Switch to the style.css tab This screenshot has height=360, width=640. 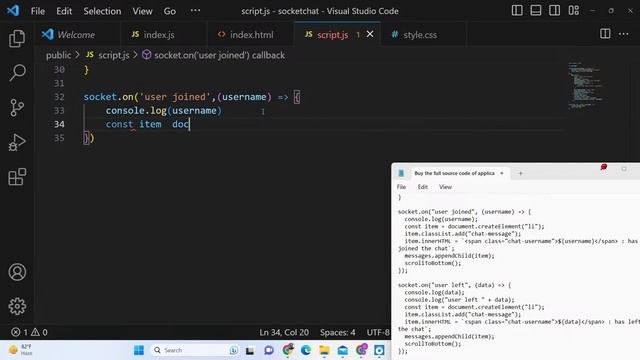pos(423,35)
